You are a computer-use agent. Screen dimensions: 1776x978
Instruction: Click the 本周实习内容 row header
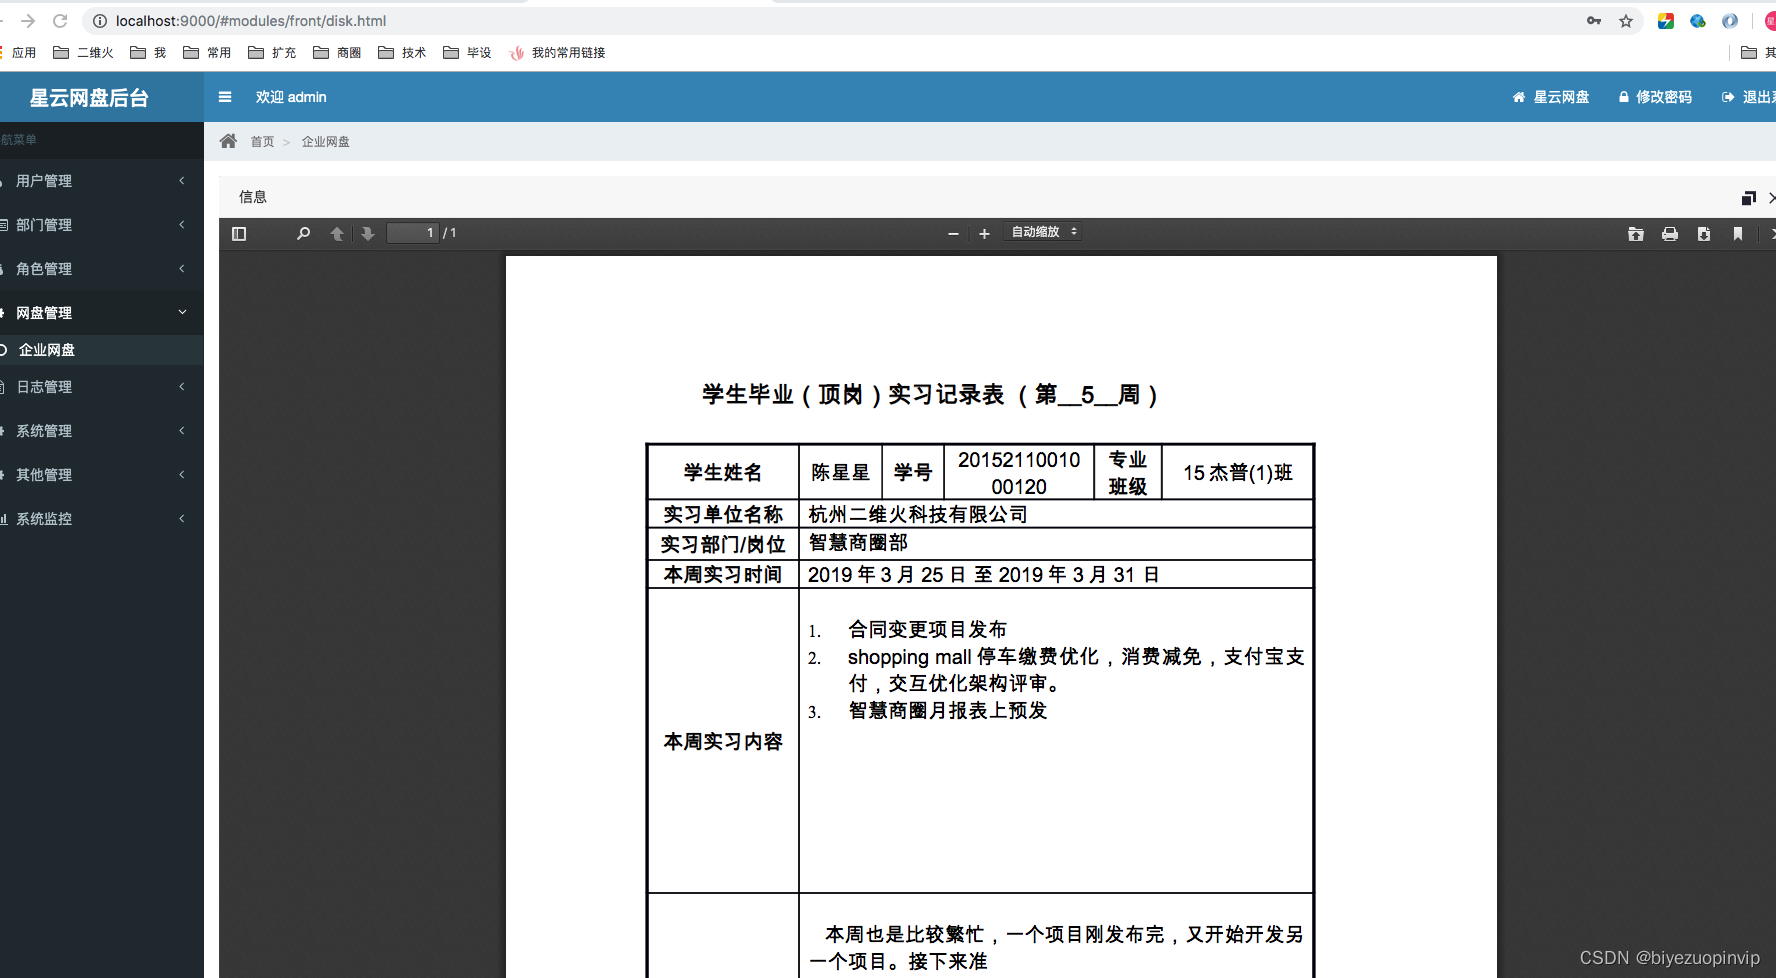click(723, 741)
